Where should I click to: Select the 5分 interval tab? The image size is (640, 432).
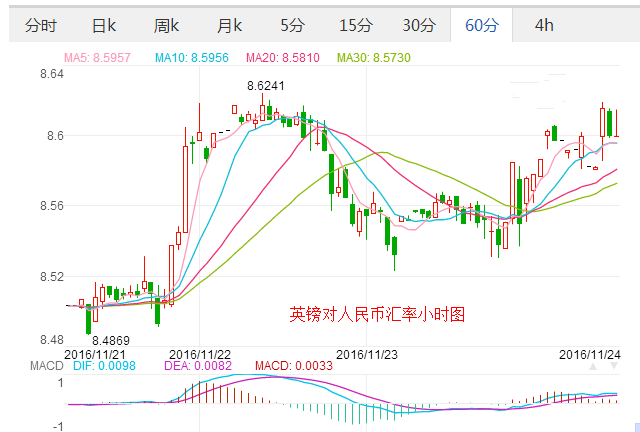tap(292, 25)
